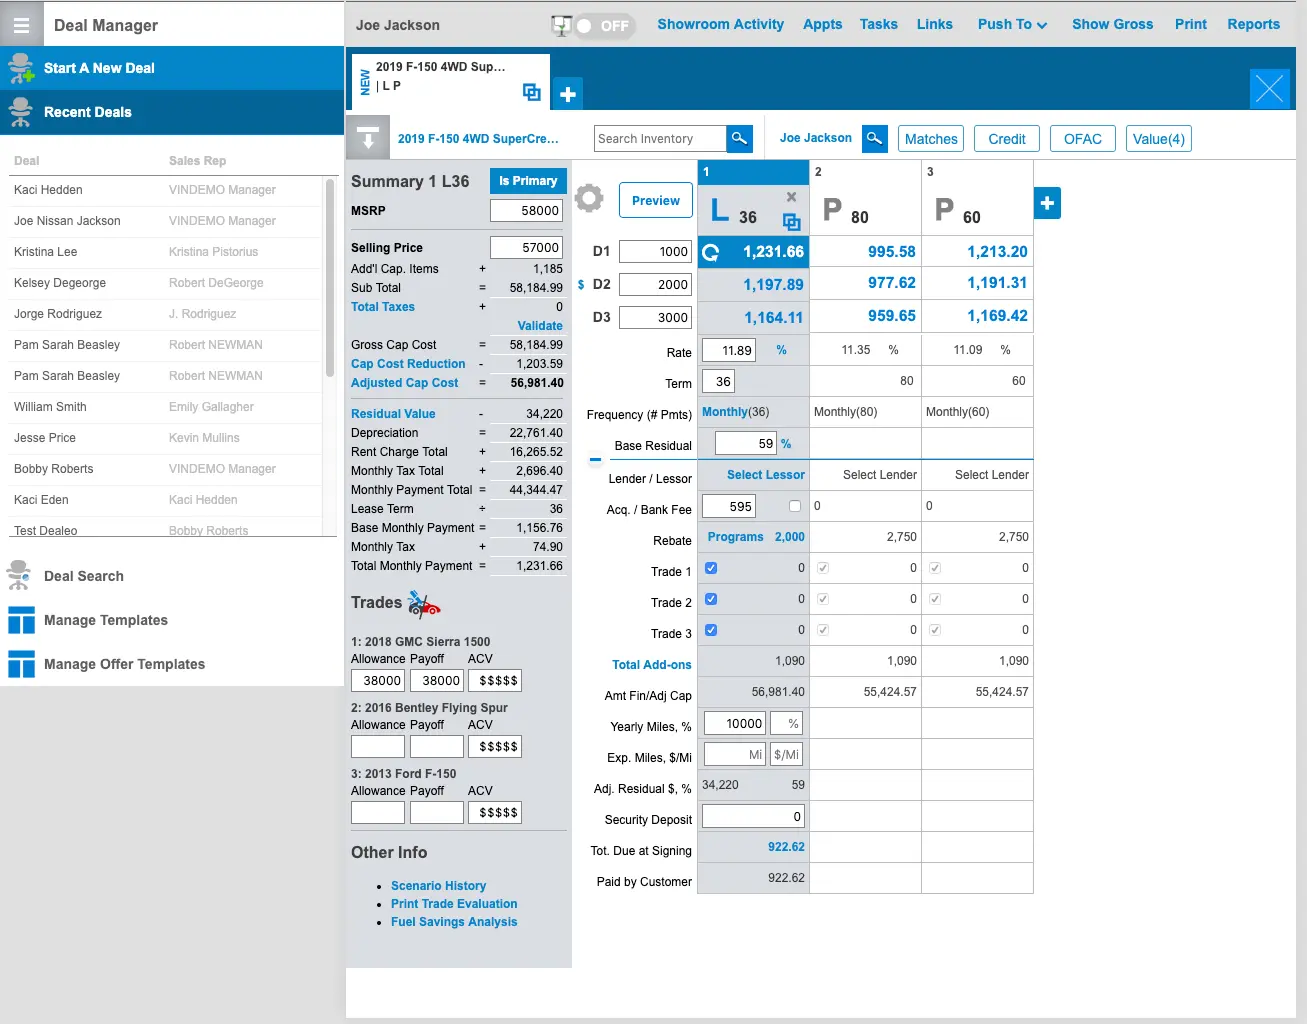
Task: Uncheck Trade 1 in scenario 1
Action: pyautogui.click(x=710, y=567)
